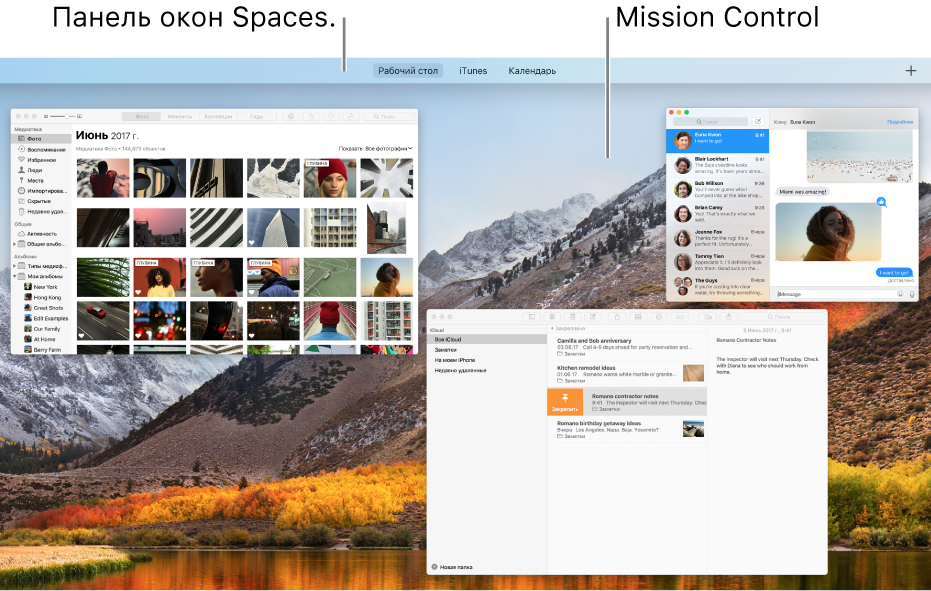Adjust the thumbnail zoom slider in Photos toolbar
Viewport: 931px width, 591px height.
(64, 116)
